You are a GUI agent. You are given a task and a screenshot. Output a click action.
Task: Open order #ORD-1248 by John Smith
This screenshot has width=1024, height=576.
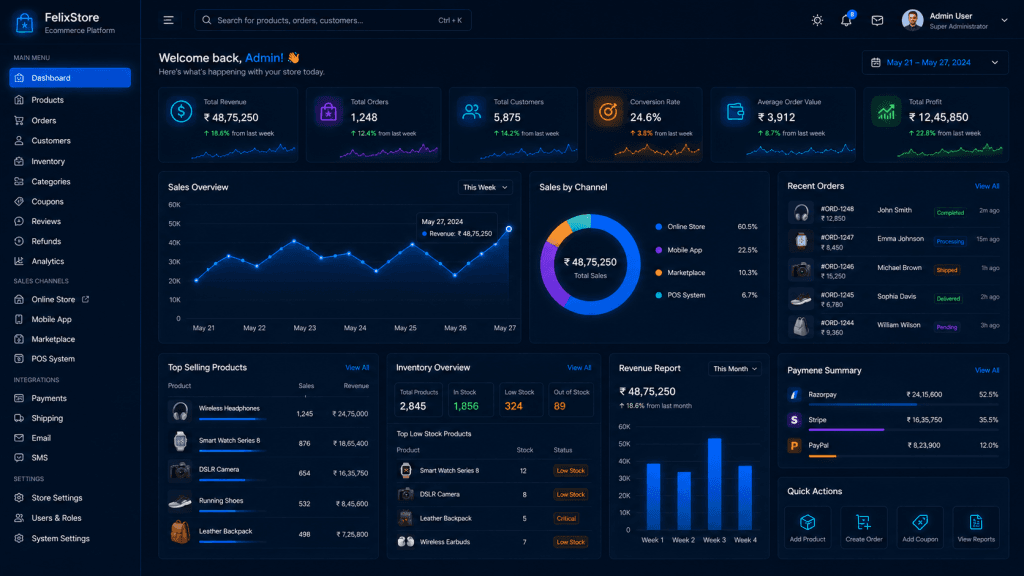click(x=893, y=213)
